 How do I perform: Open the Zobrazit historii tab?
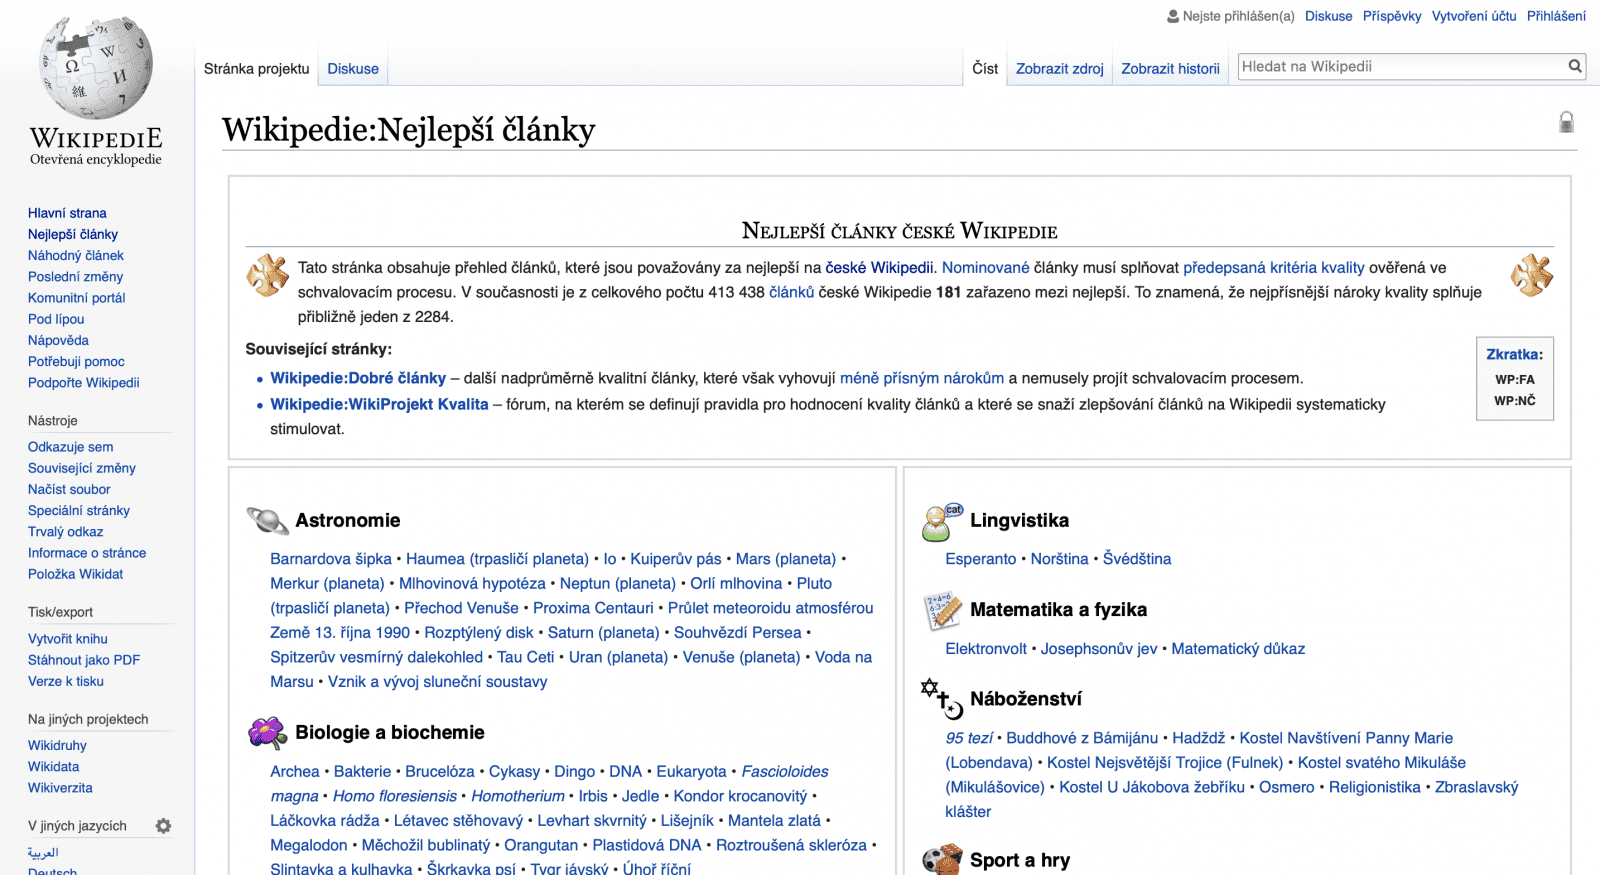coord(1170,69)
